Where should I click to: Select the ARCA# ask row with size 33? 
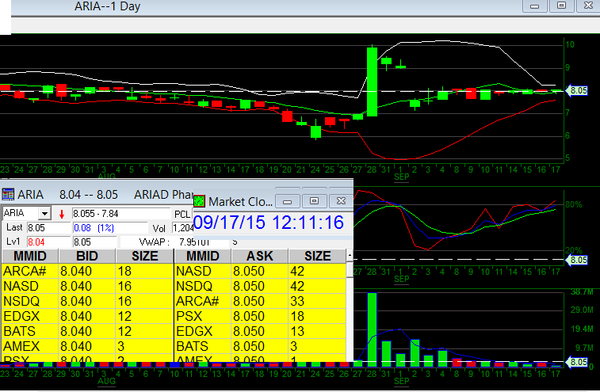260,301
